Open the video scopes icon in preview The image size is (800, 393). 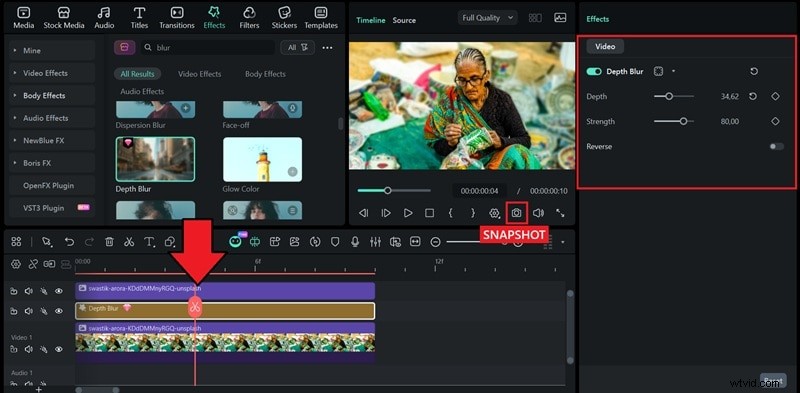560,18
